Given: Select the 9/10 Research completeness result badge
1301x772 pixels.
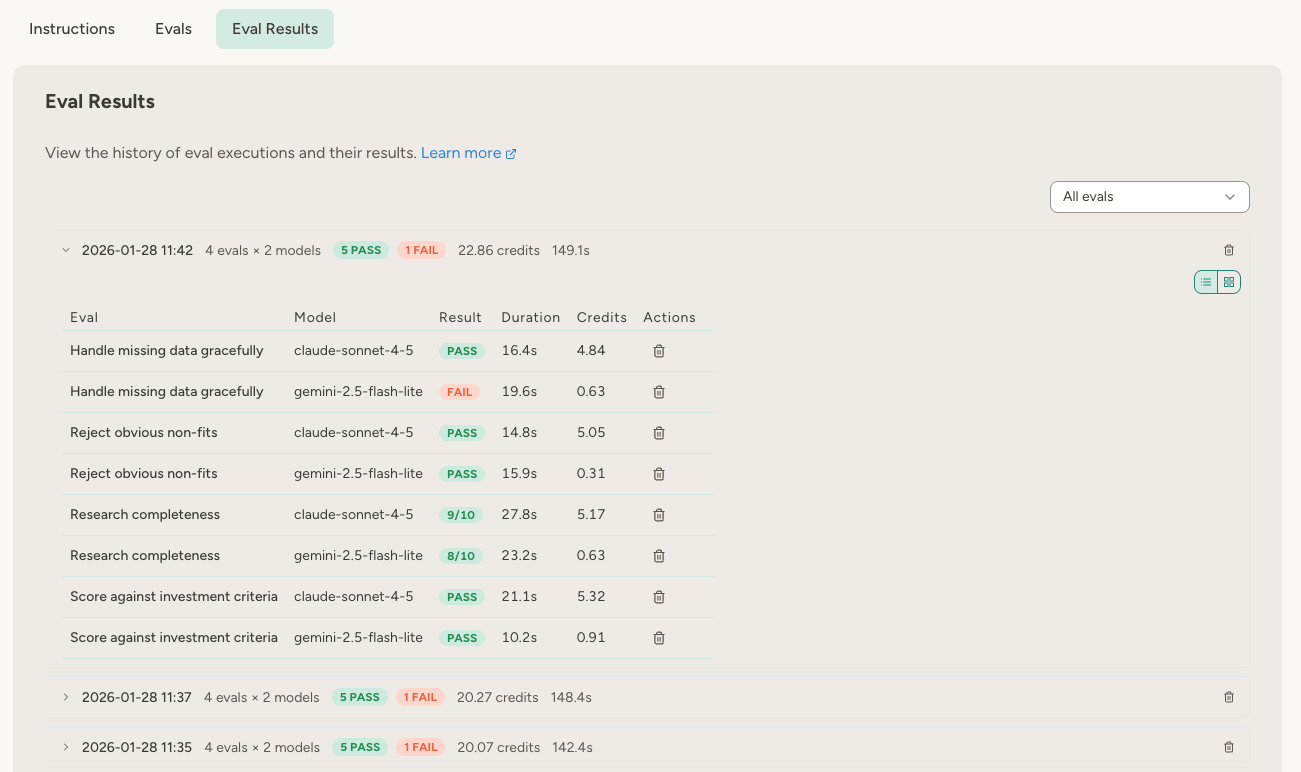Looking at the screenshot, I should coord(460,514).
